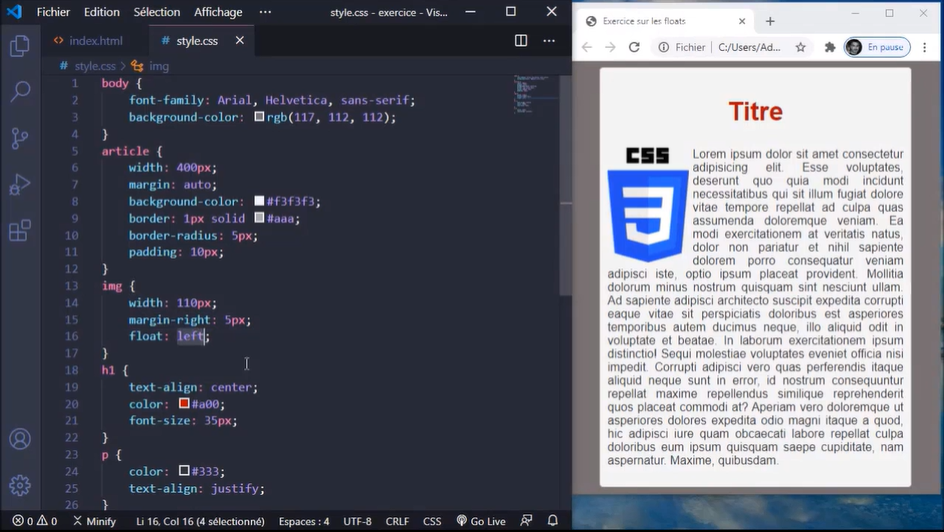This screenshot has width=944, height=532.
Task: Open the Accounts menu icon
Action: pyautogui.click(x=20, y=439)
